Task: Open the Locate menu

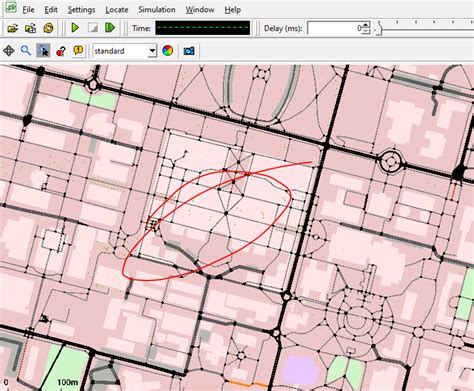Action: [117, 10]
